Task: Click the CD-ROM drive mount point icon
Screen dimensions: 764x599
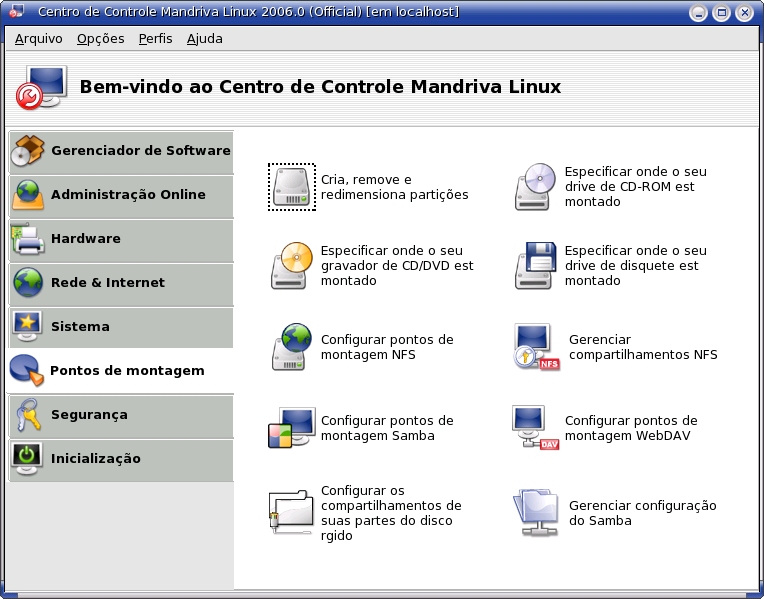Action: click(535, 187)
